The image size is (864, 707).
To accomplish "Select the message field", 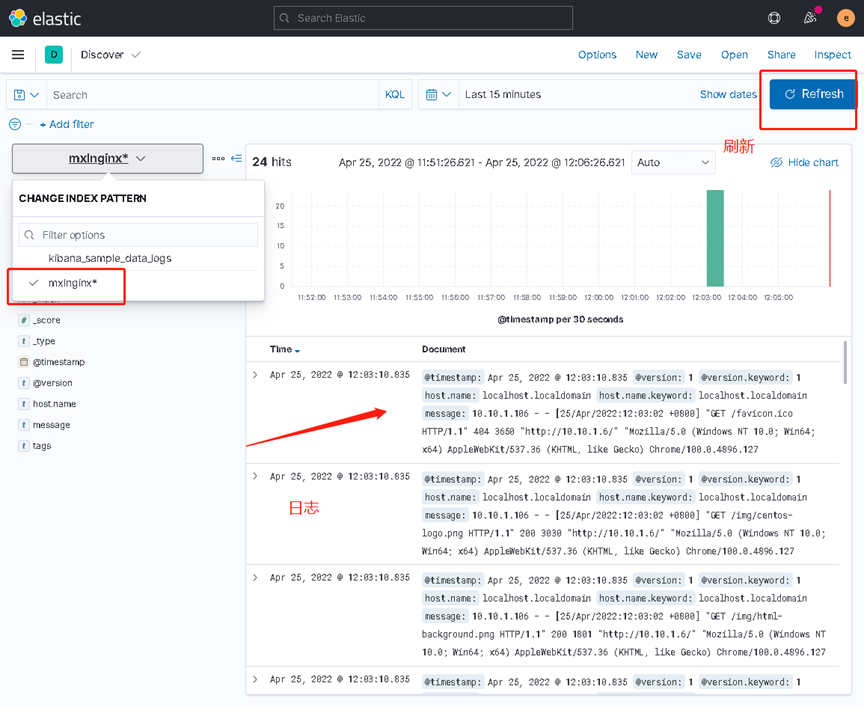I will 51,425.
